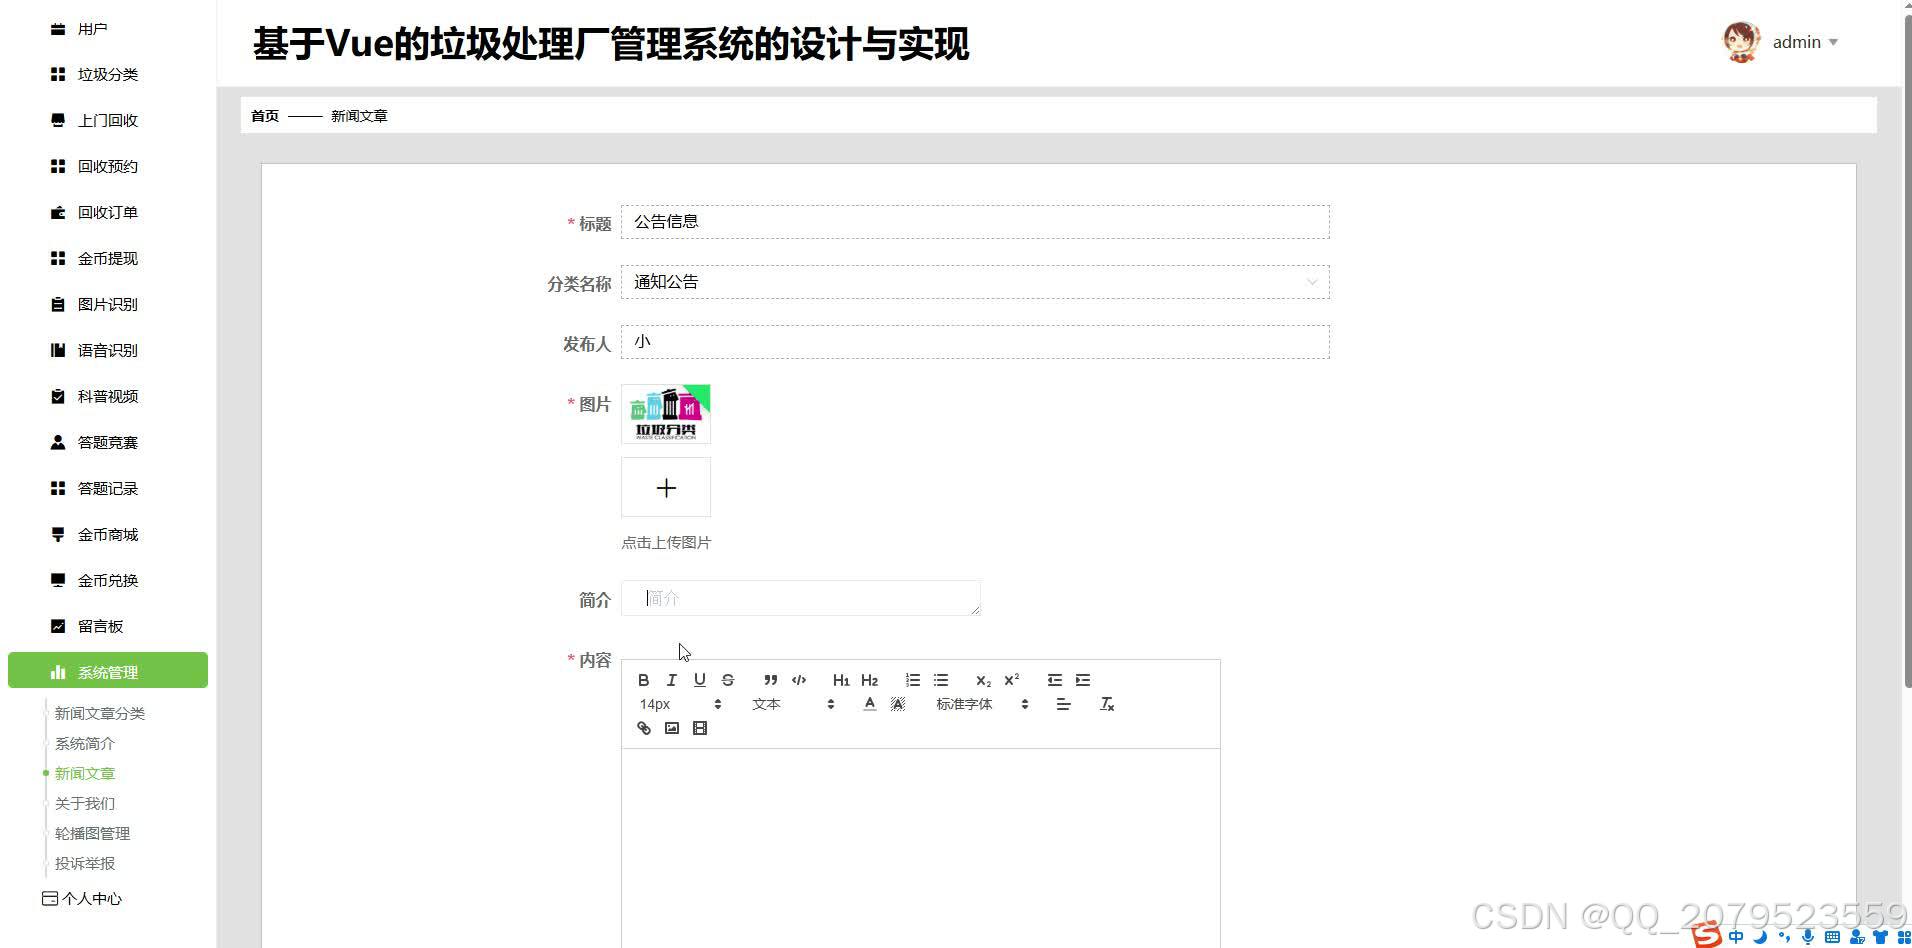
Task: Insert a video into the content
Action: point(699,728)
